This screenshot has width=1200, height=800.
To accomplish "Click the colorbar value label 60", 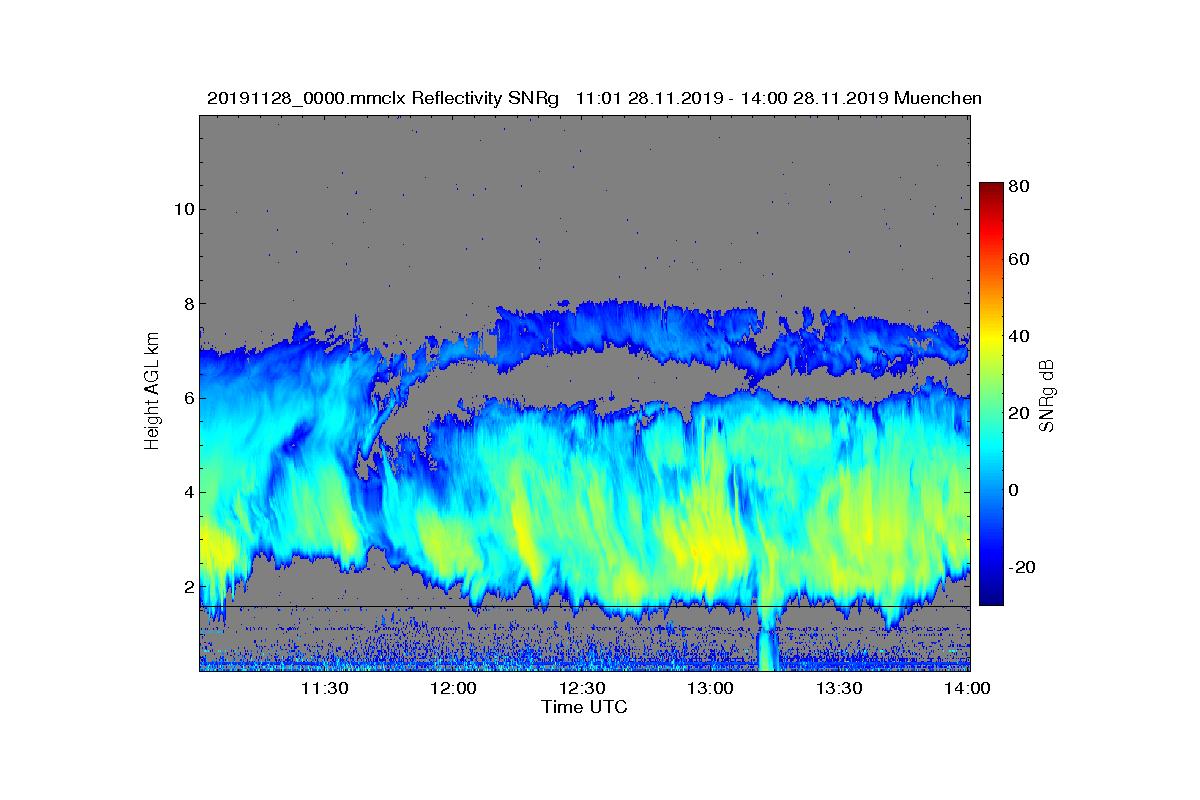I will [x=1021, y=260].
